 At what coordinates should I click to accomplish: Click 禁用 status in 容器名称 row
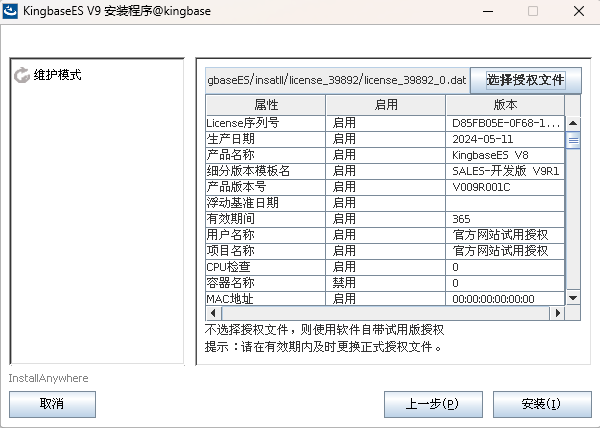(x=344, y=283)
